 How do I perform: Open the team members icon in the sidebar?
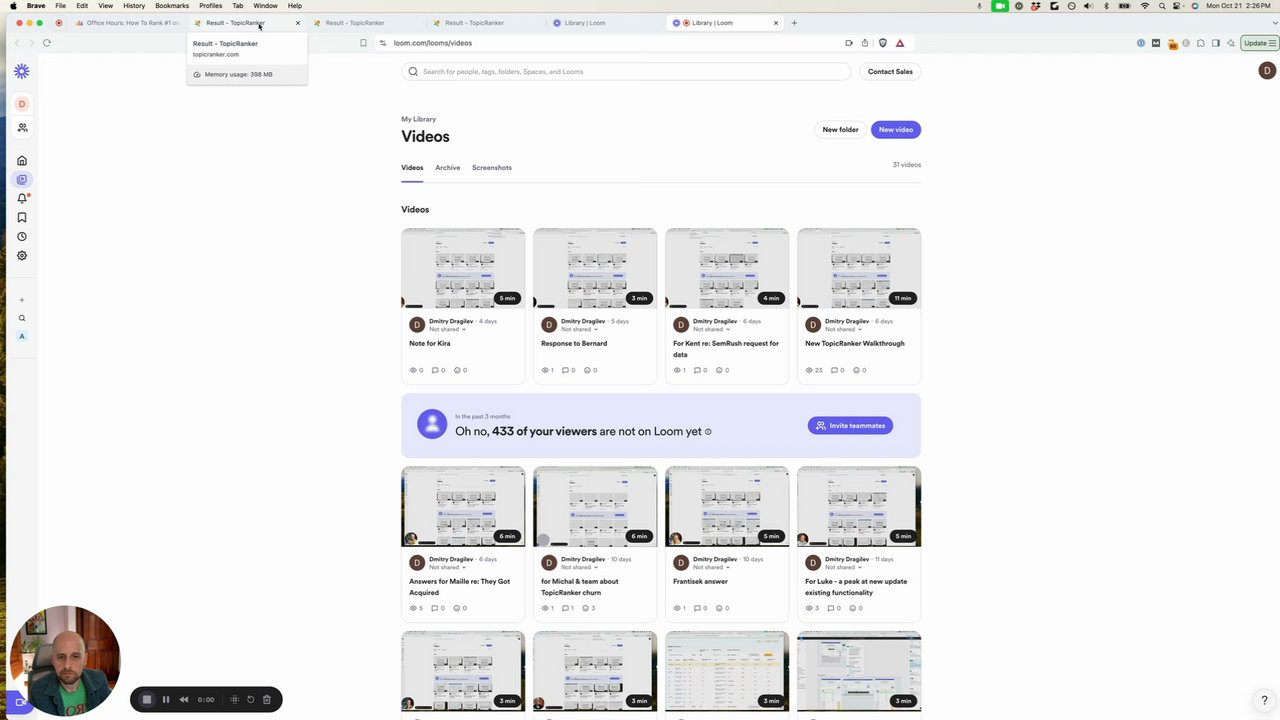22,128
